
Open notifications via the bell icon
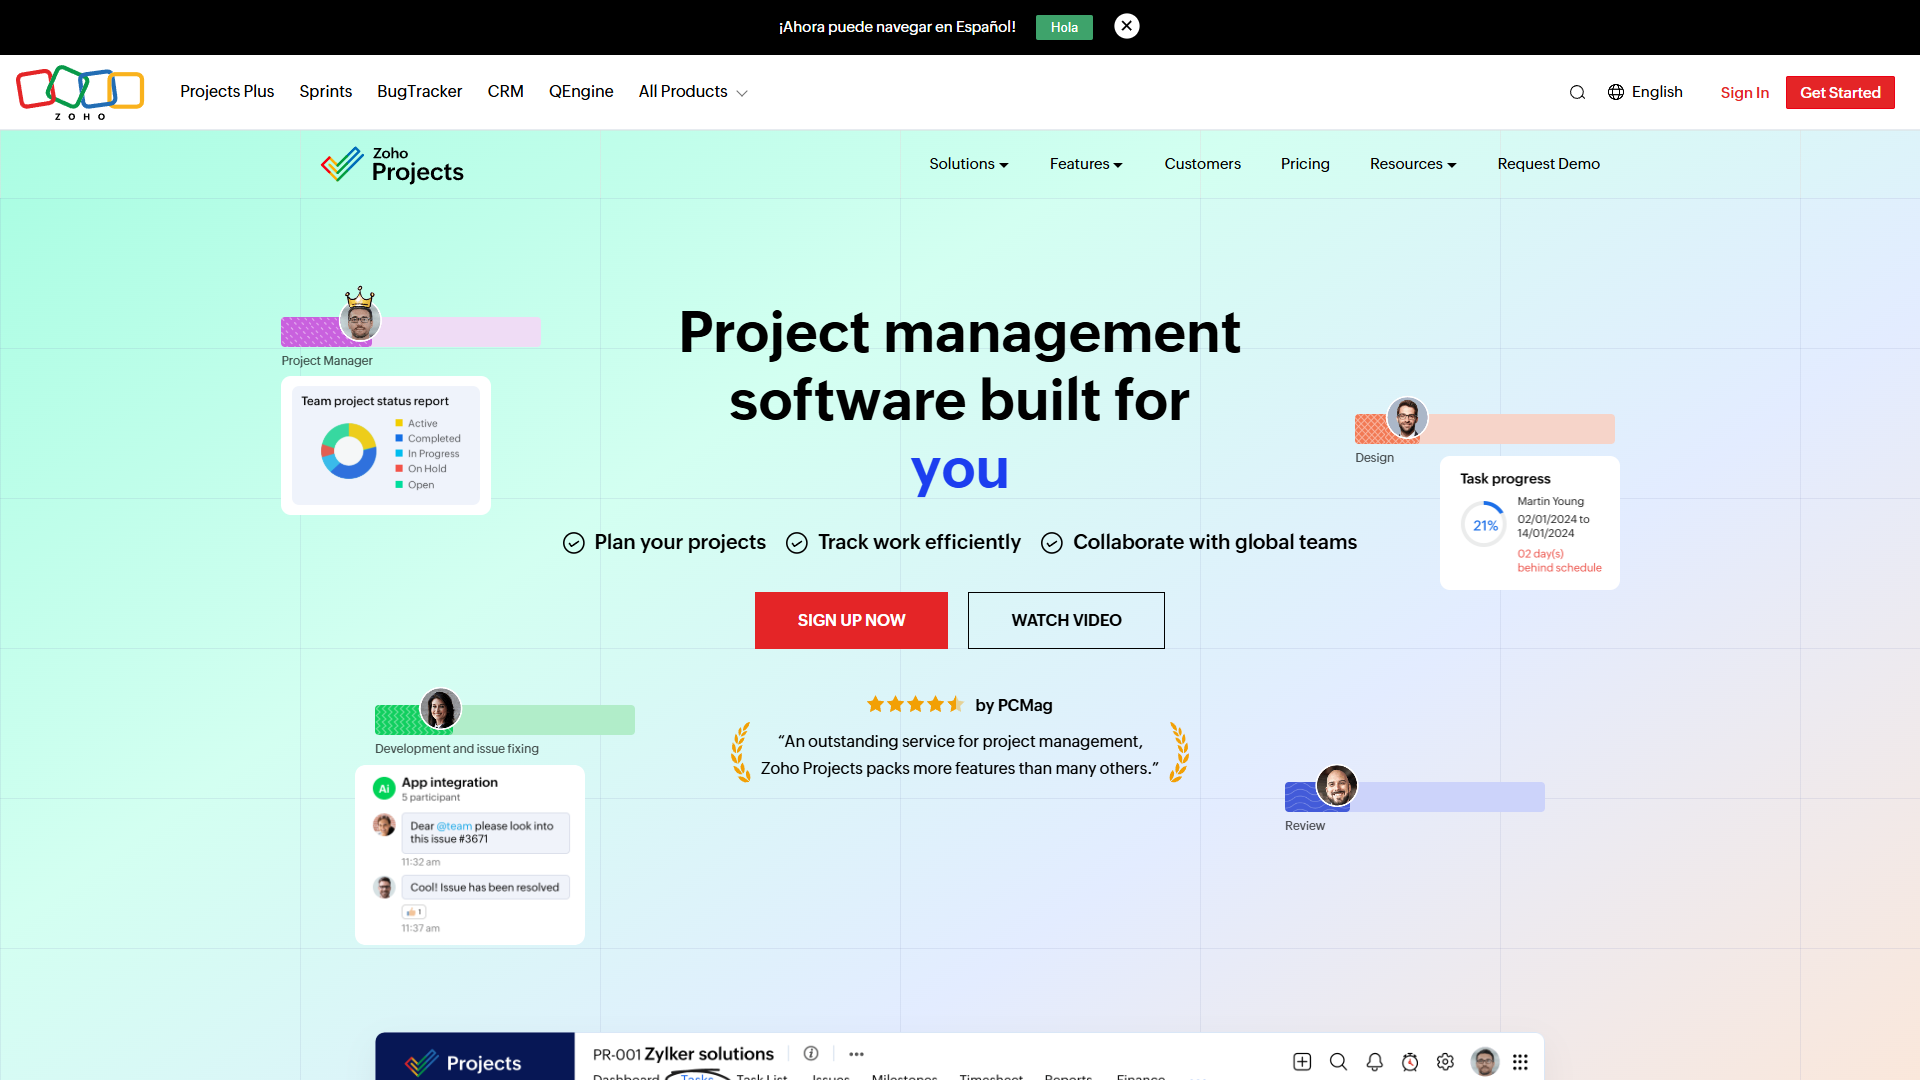(1374, 1061)
